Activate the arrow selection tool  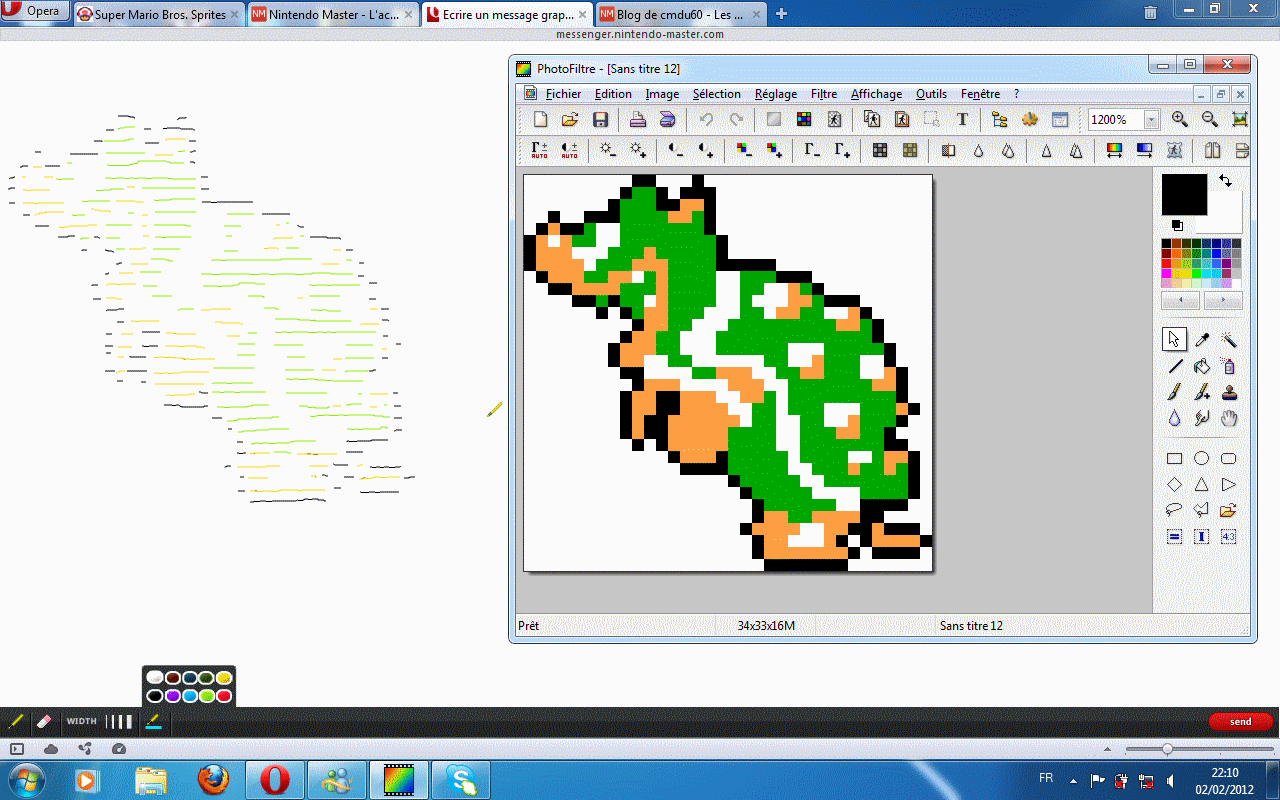(x=1175, y=340)
